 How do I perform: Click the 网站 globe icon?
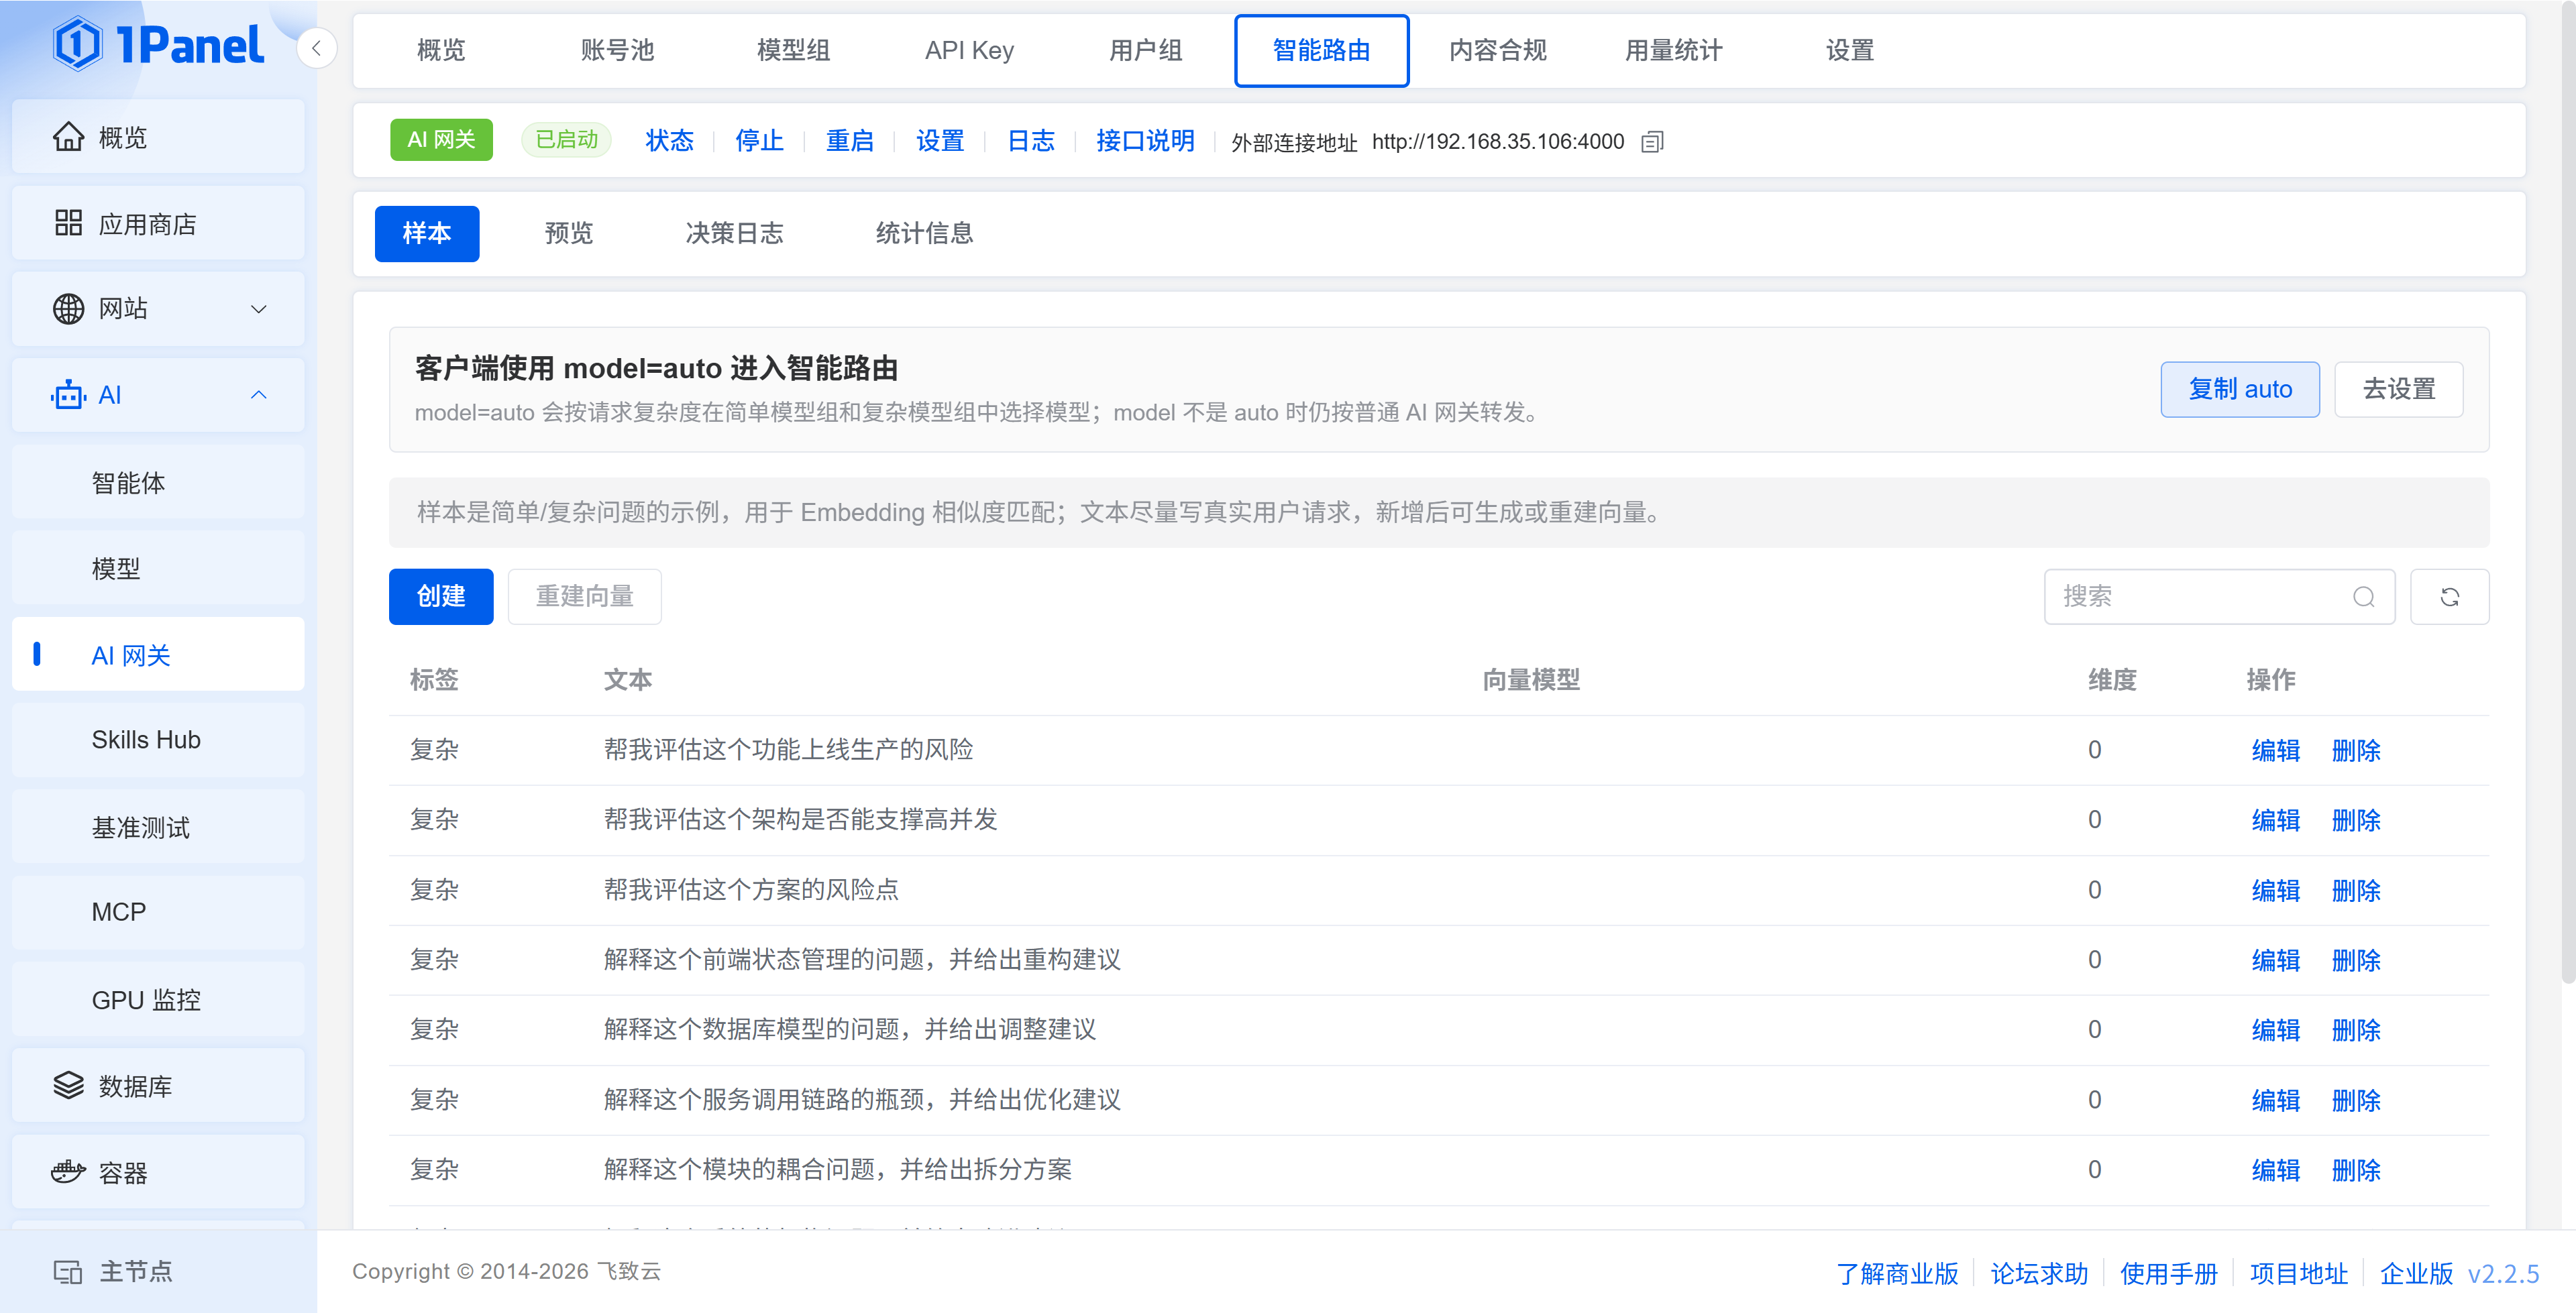[68, 309]
